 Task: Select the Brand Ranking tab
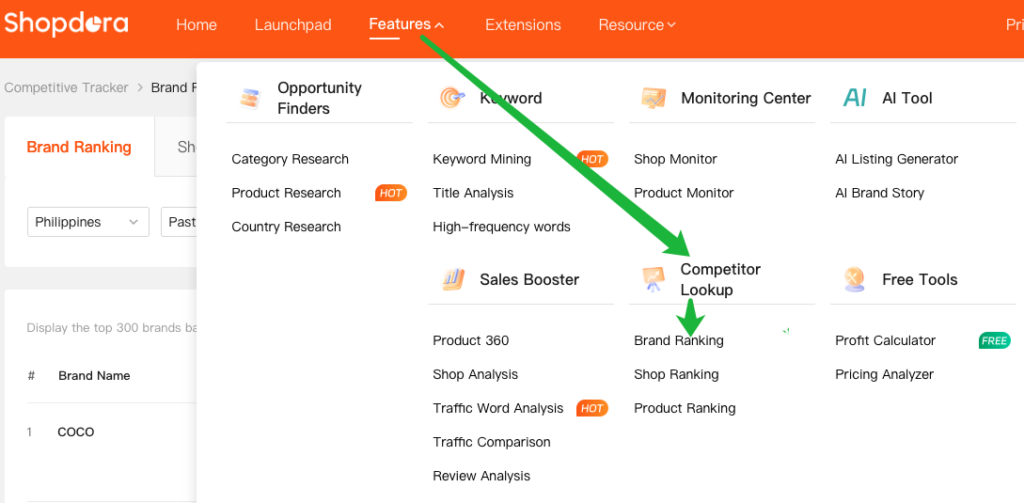click(x=79, y=147)
